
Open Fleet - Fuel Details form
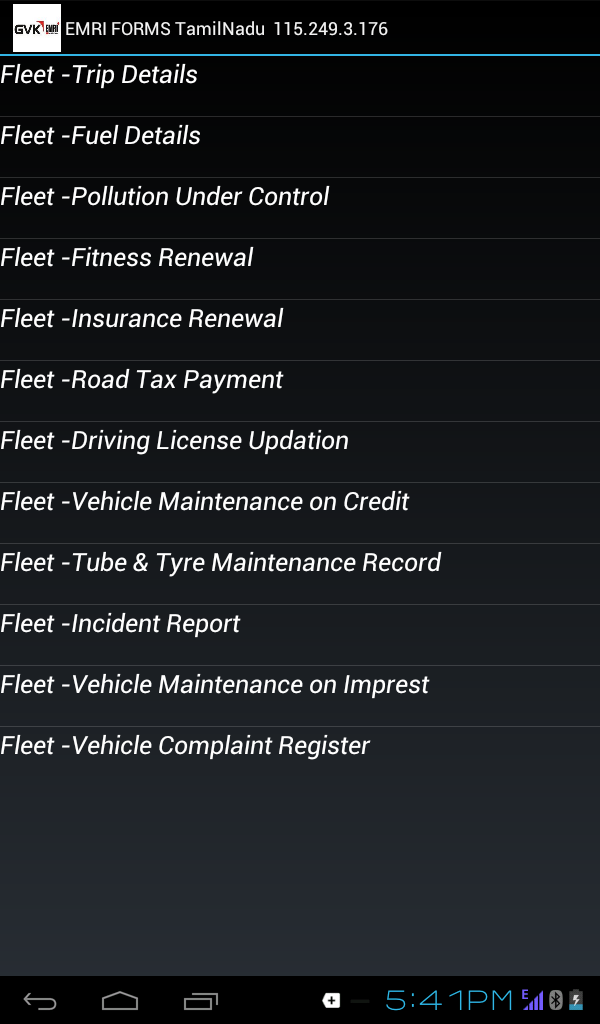(x=100, y=136)
